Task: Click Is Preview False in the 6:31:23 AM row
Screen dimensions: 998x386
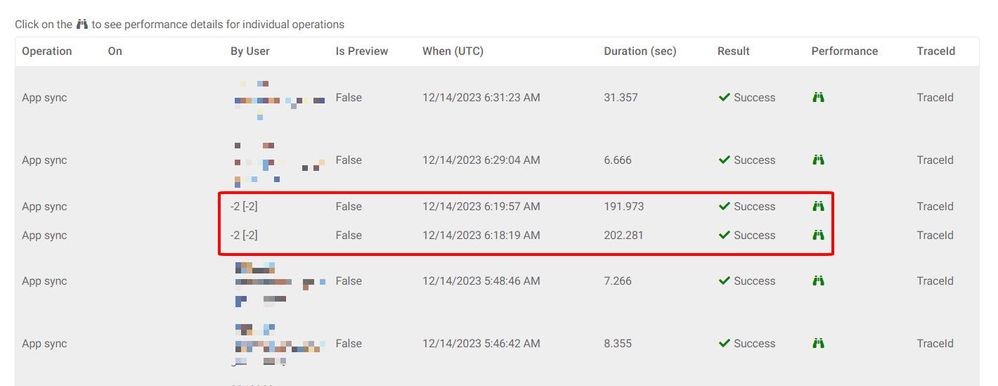Action: [349, 97]
